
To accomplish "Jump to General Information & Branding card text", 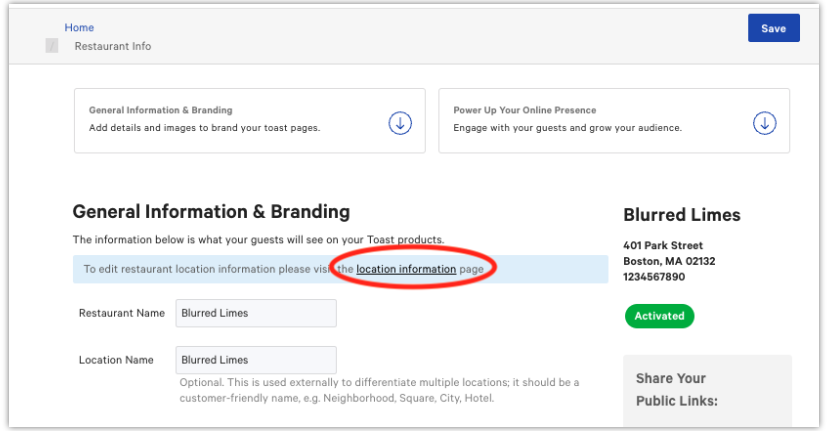I will click(x=204, y=119).
